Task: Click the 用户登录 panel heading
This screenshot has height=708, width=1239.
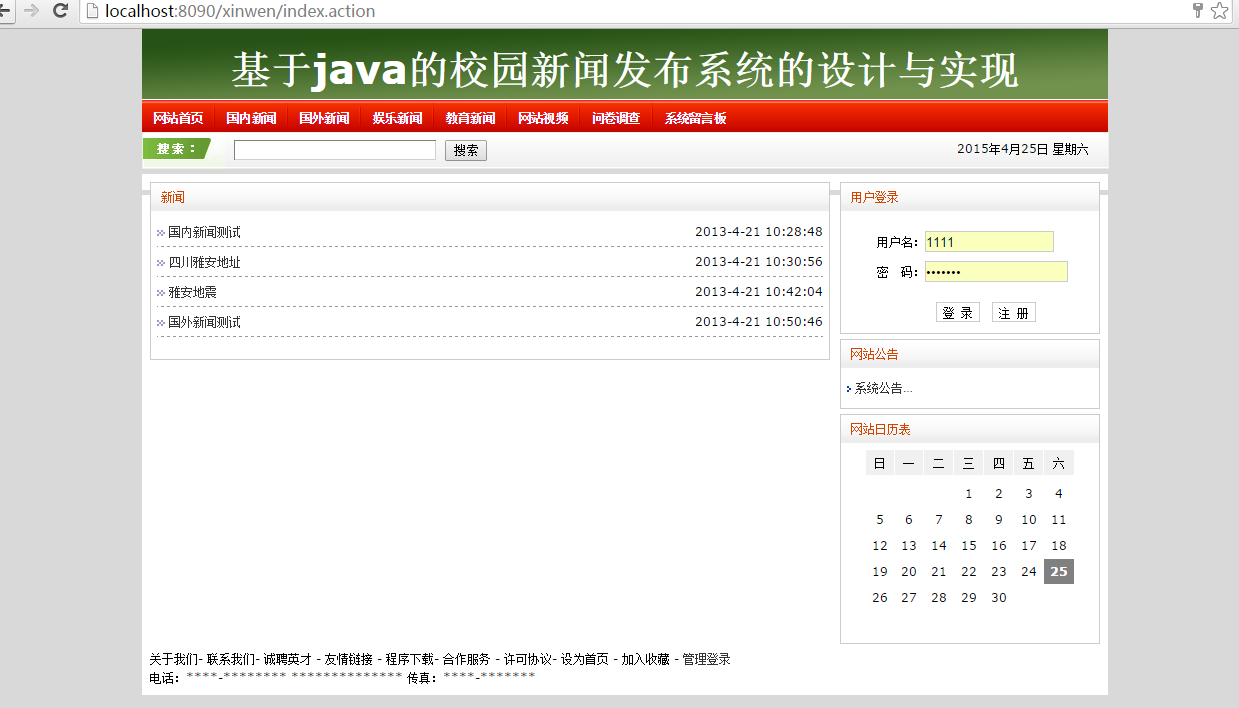Action: pos(875,198)
